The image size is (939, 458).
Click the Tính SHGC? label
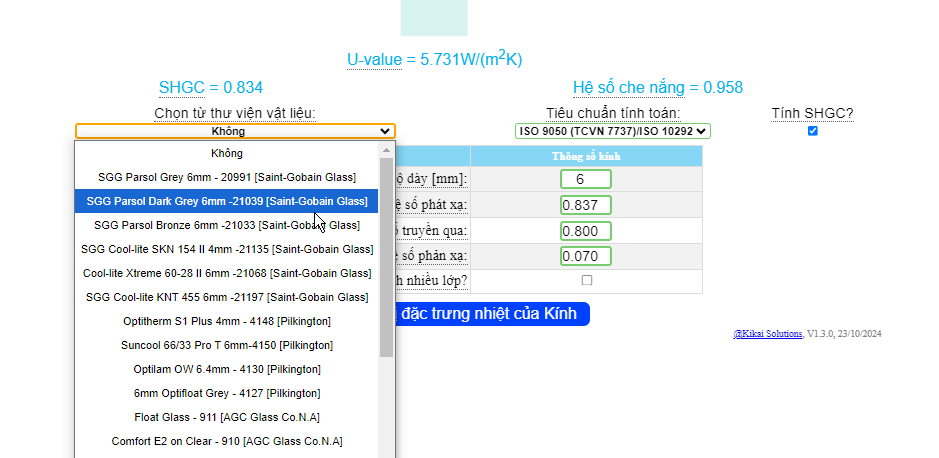coord(813,113)
